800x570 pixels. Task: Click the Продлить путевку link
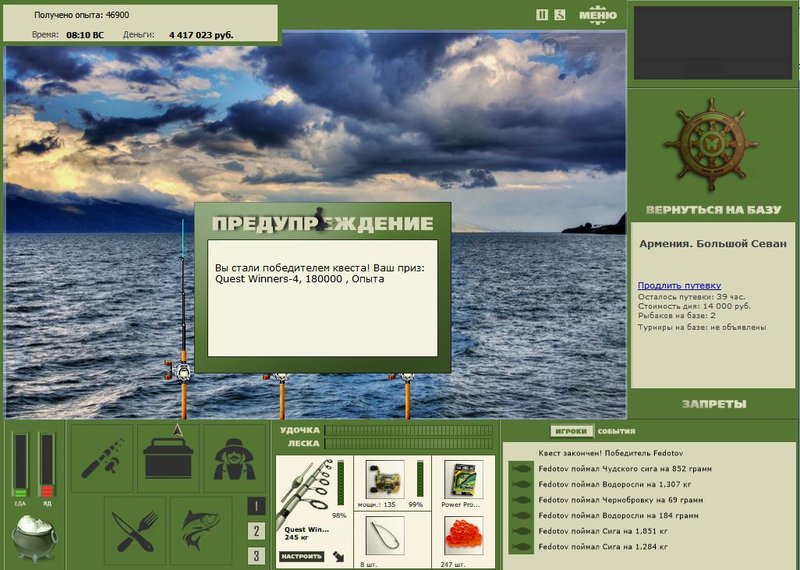pos(679,286)
